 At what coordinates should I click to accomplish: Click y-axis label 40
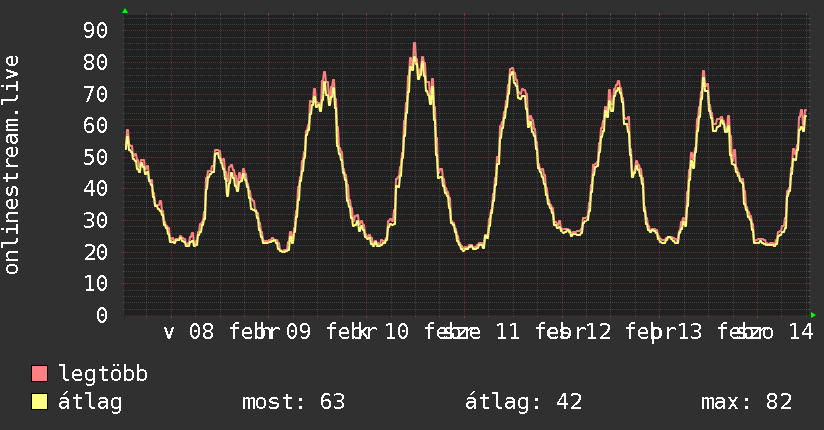[x=96, y=189]
